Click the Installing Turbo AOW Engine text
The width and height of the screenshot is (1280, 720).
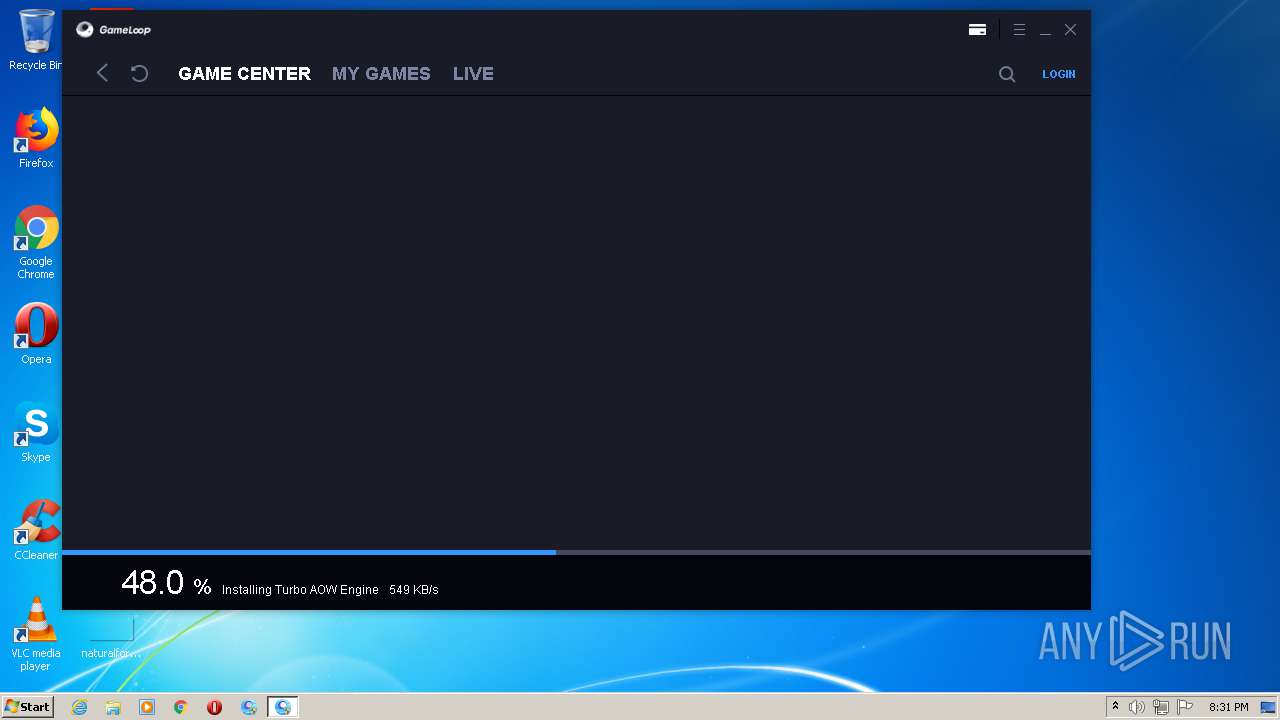coord(300,590)
